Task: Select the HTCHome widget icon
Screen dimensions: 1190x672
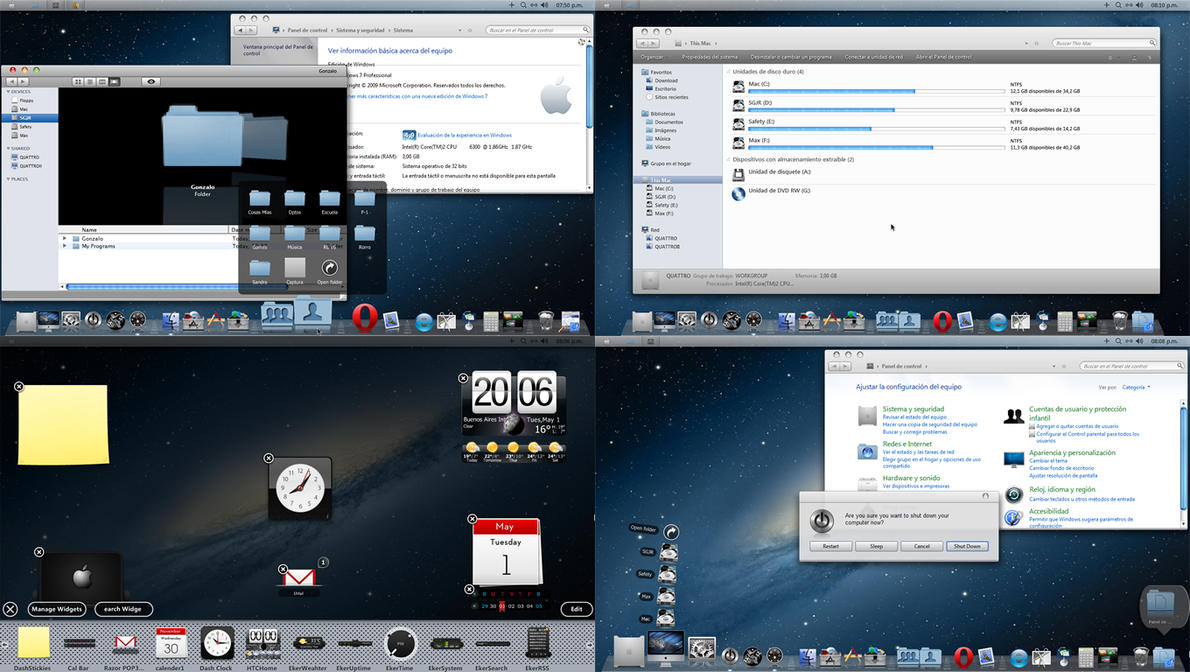Action: coord(263,642)
